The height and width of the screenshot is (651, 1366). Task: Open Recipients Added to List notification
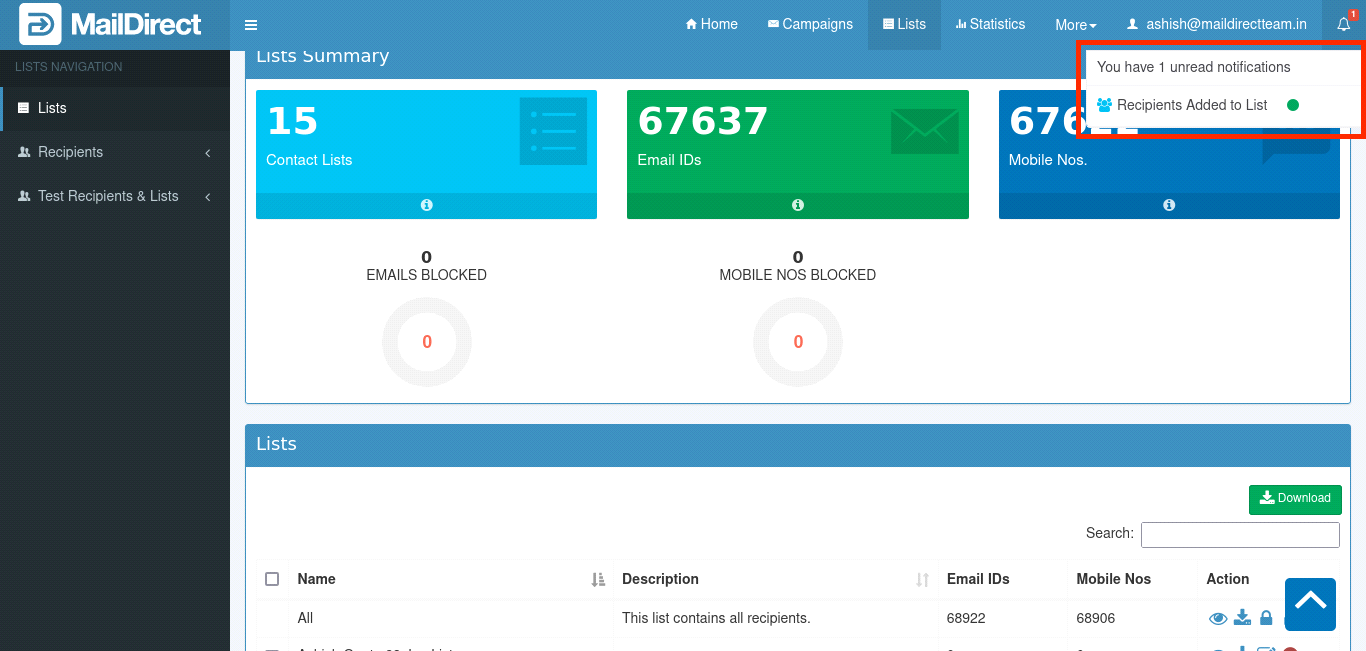[x=1192, y=105]
